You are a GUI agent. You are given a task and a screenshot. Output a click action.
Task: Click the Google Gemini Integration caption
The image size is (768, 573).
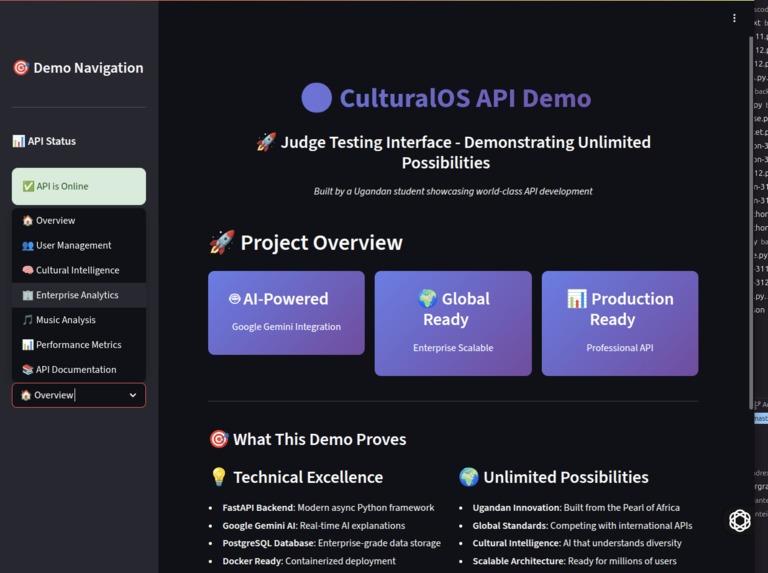(x=287, y=327)
